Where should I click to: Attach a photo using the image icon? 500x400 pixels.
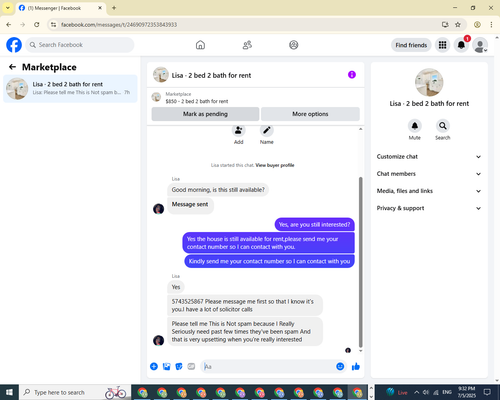(x=166, y=366)
